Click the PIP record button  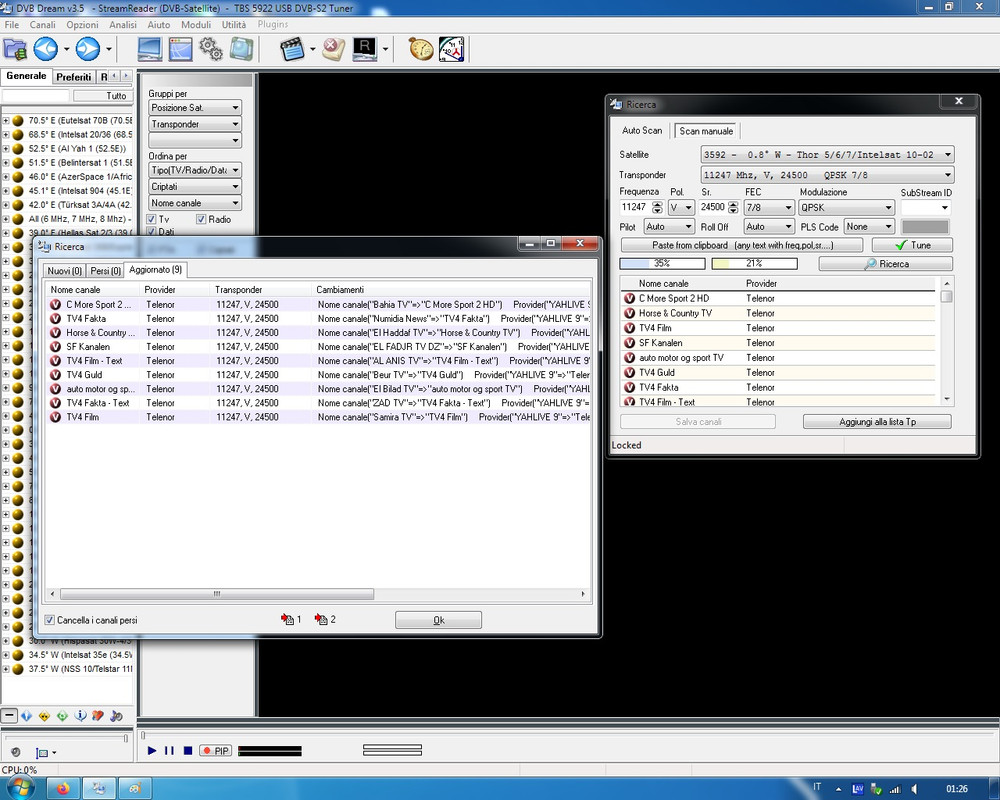coord(216,751)
